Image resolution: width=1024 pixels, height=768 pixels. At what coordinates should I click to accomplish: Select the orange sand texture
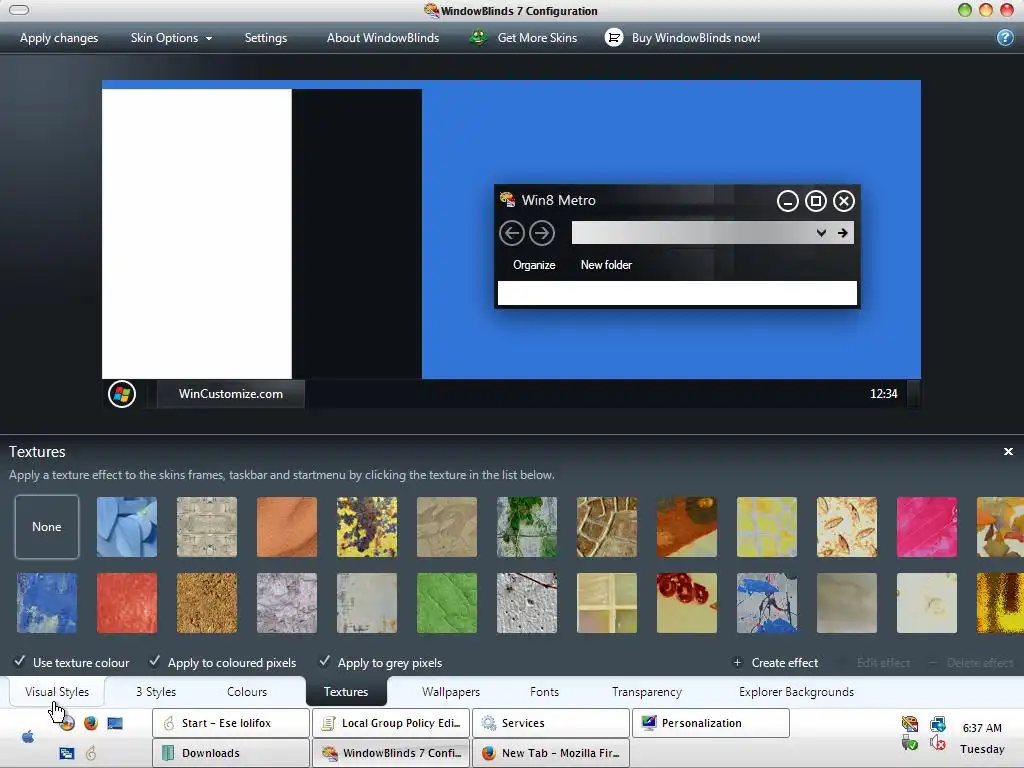[x=287, y=527]
